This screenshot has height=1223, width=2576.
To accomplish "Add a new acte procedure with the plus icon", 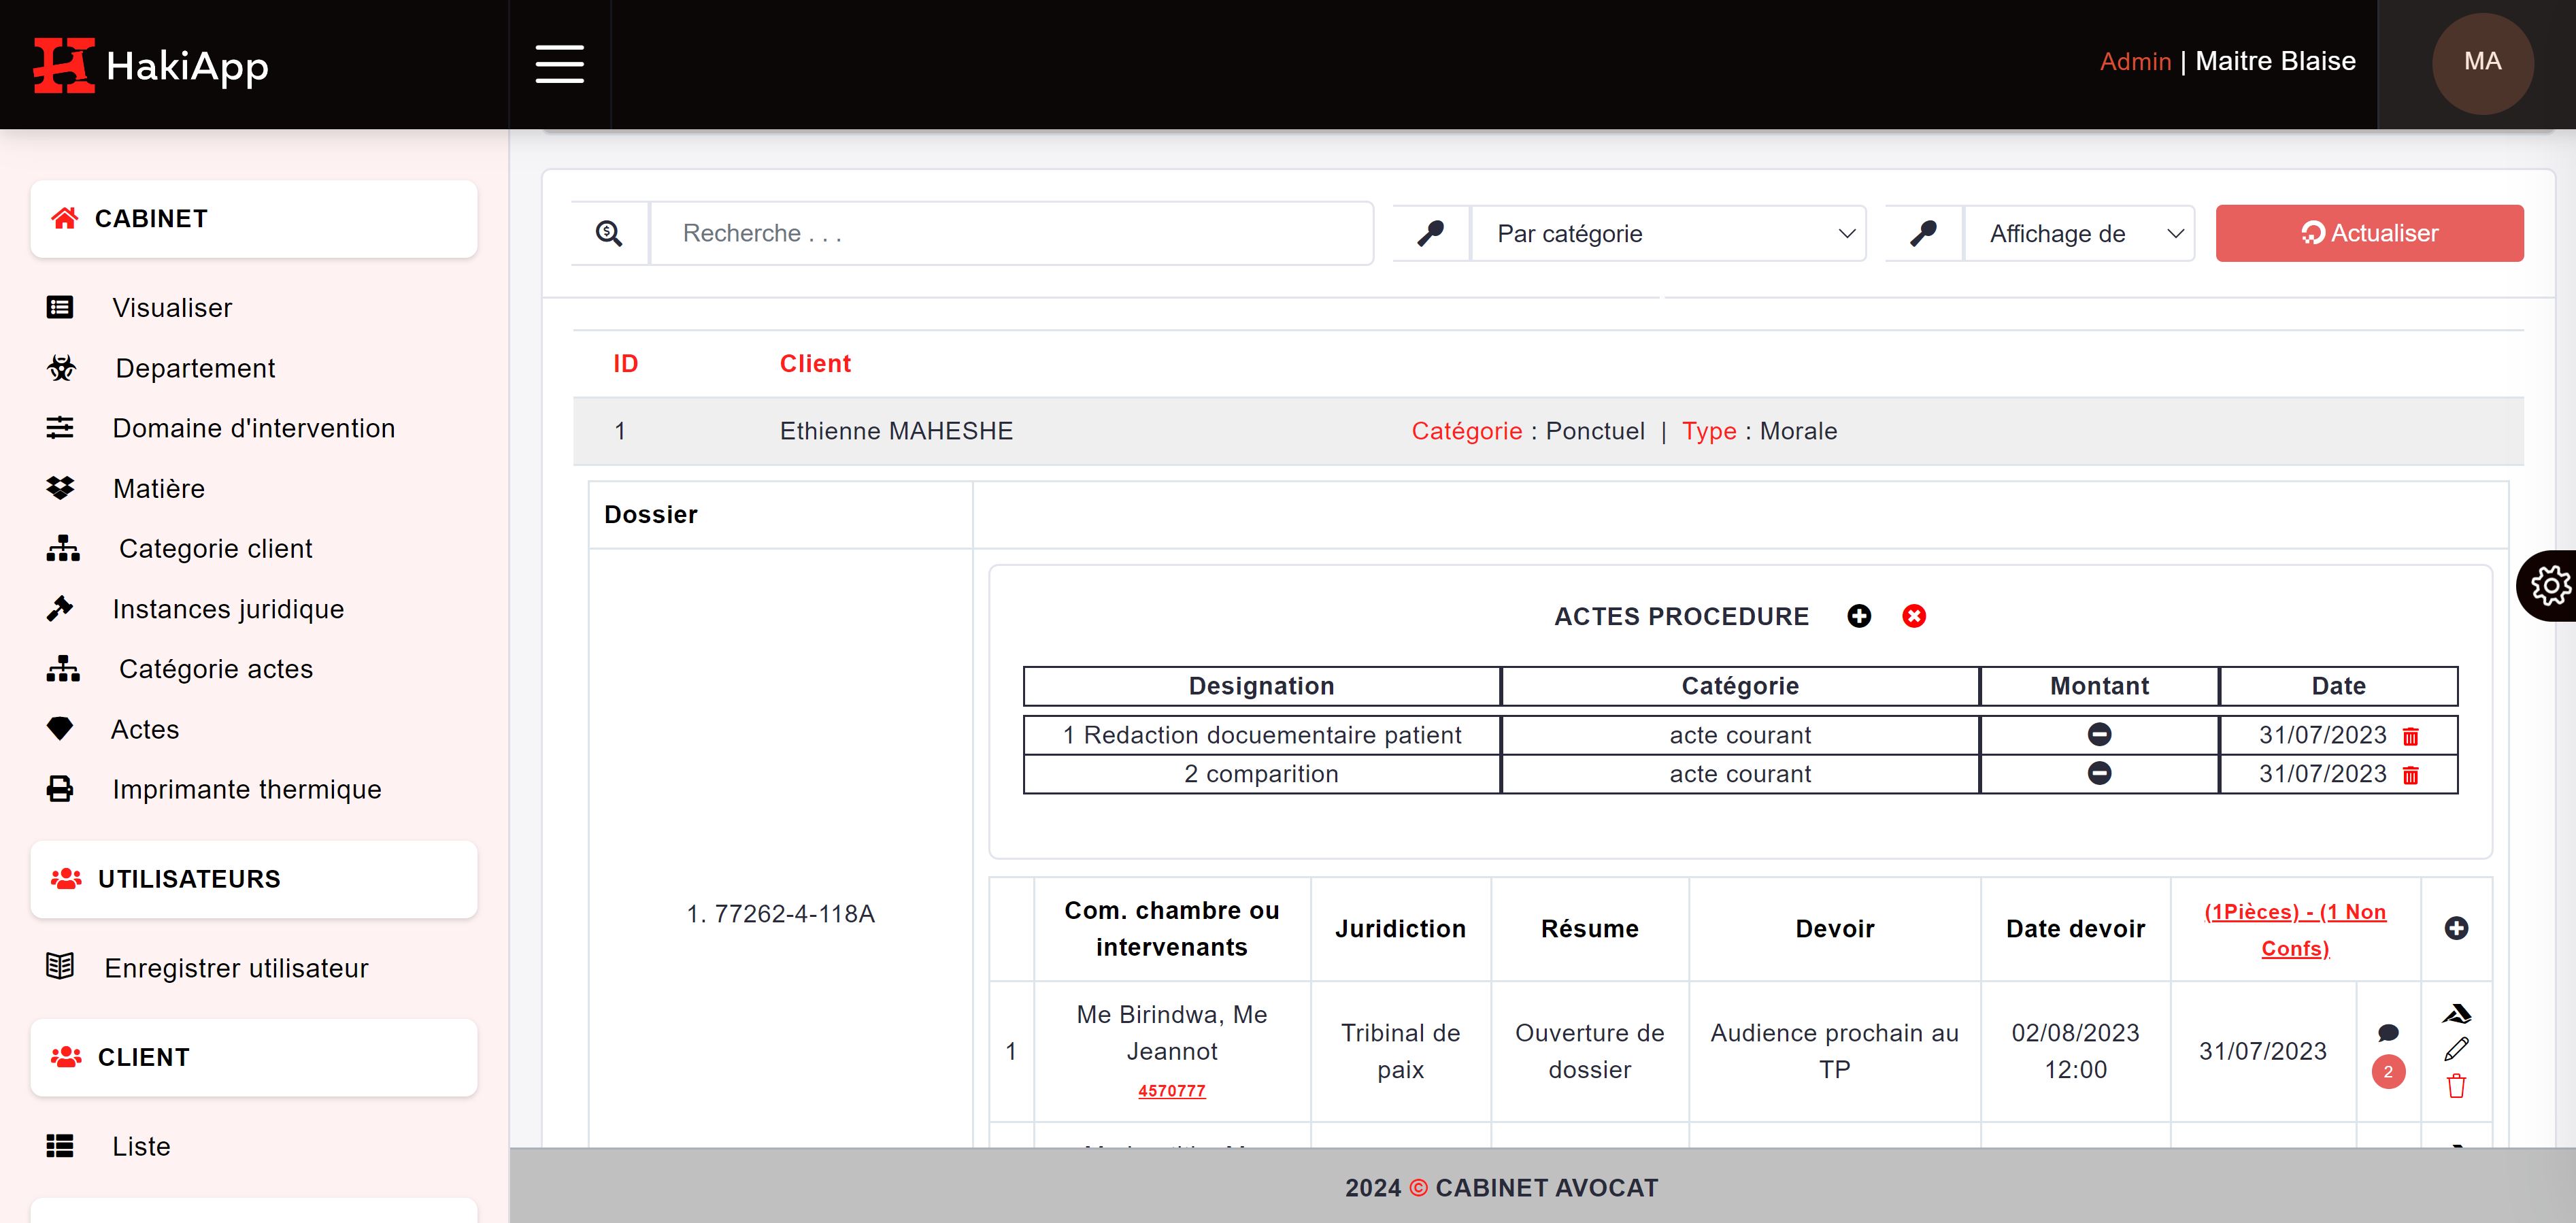I will click(1859, 616).
